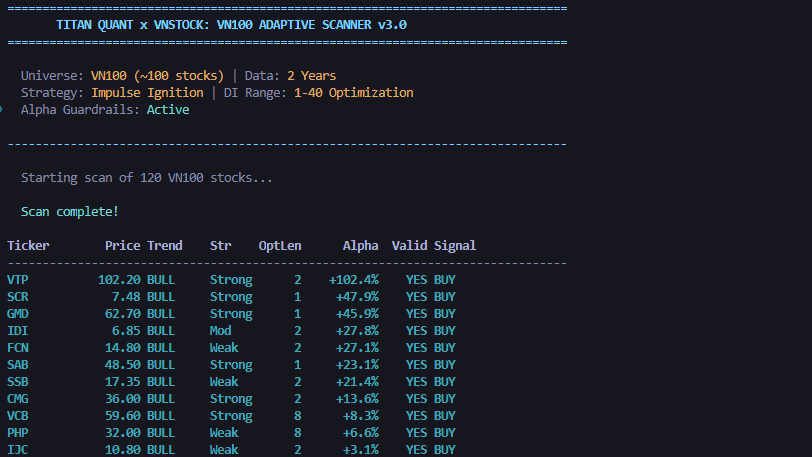Select the VCB ticker symbol

pos(18,416)
